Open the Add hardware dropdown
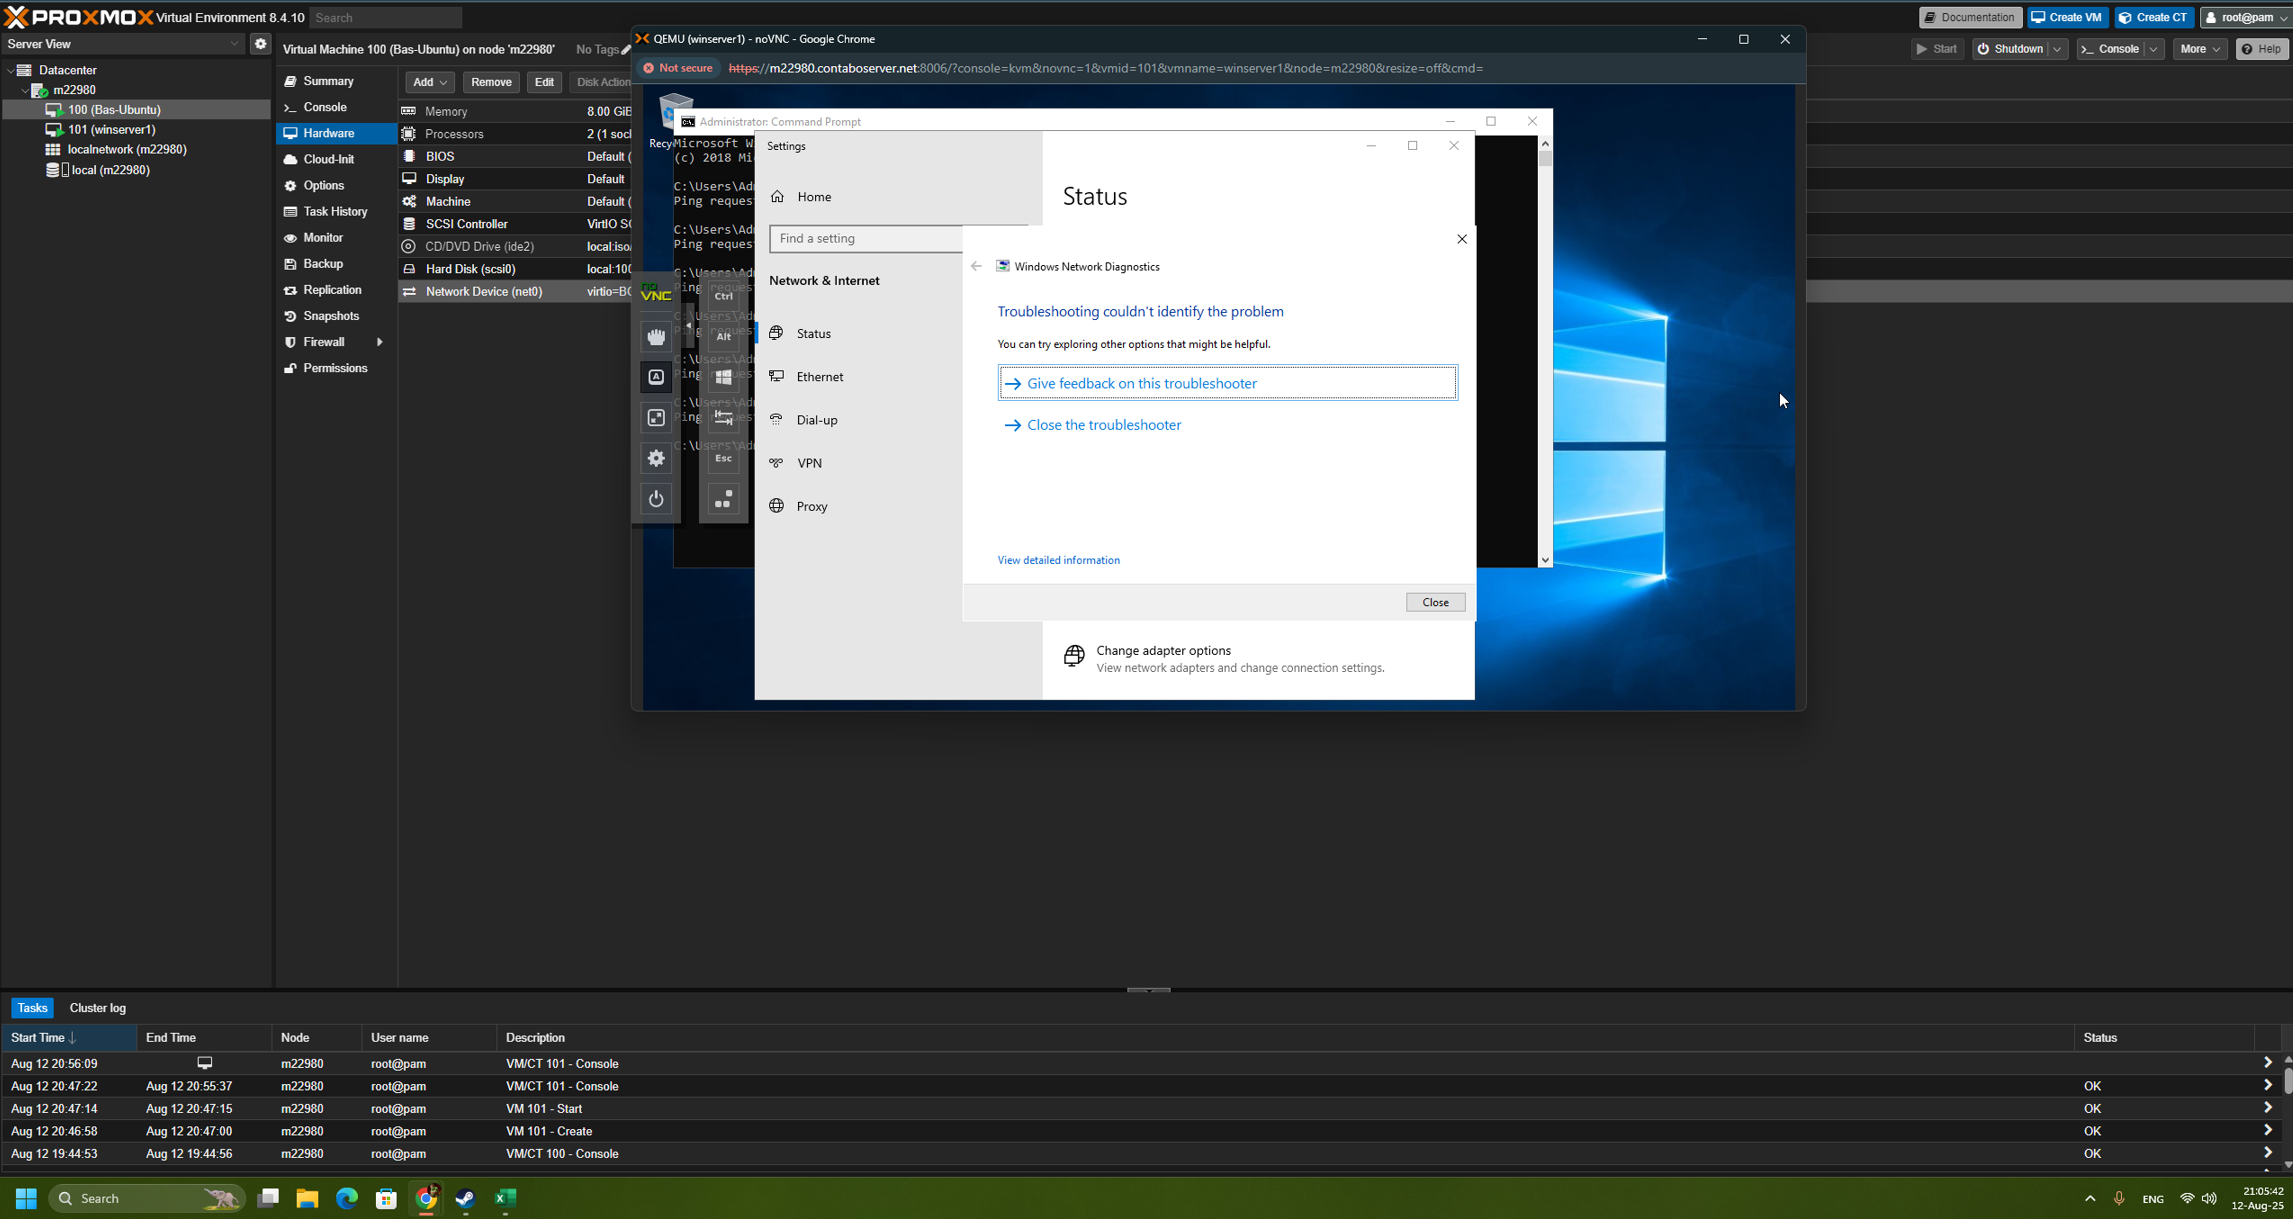 [x=430, y=82]
